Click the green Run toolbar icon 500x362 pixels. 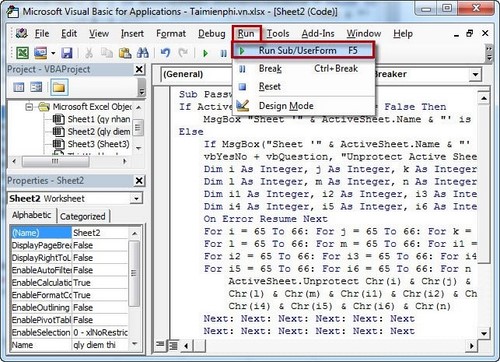(x=205, y=53)
